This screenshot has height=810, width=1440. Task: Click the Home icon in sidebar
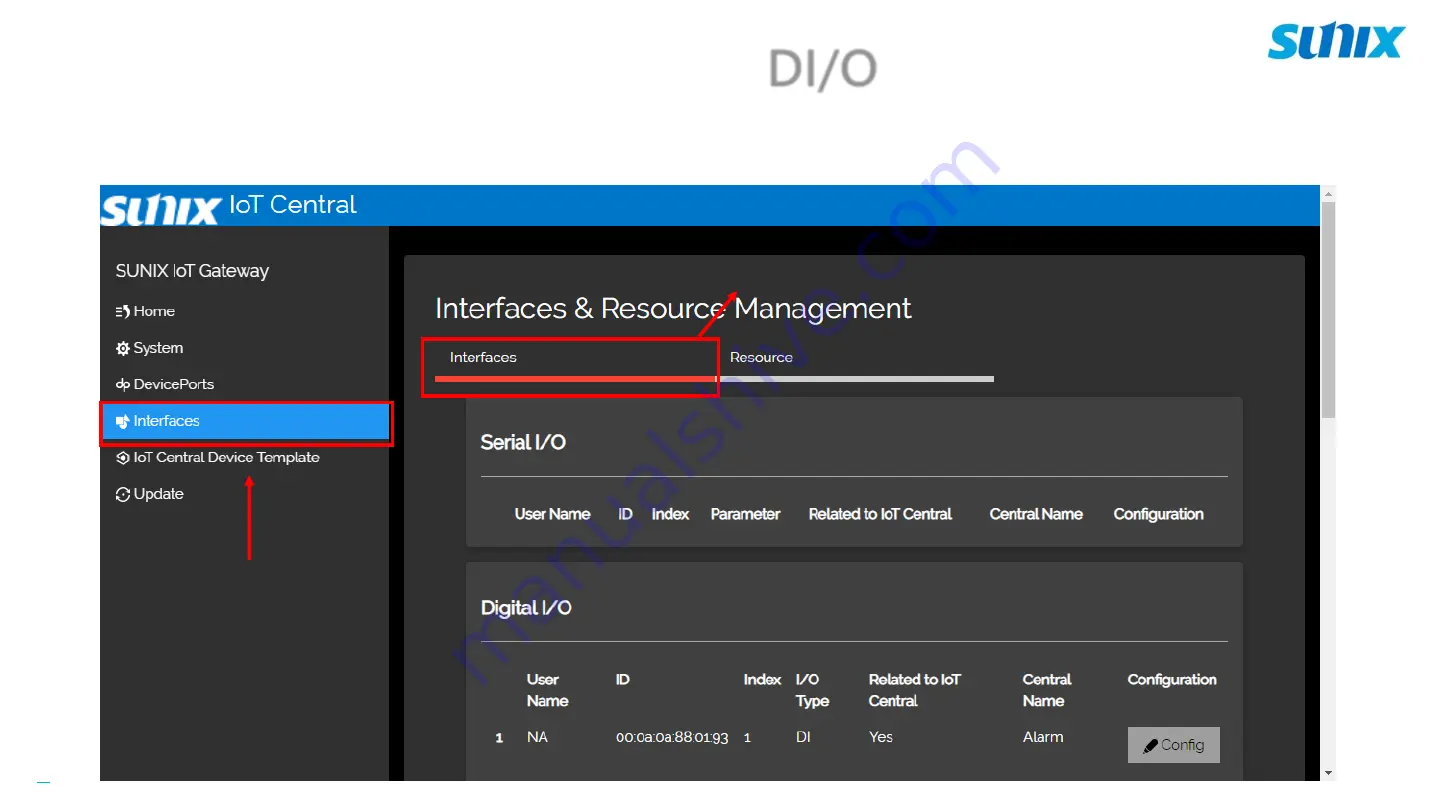pos(123,311)
